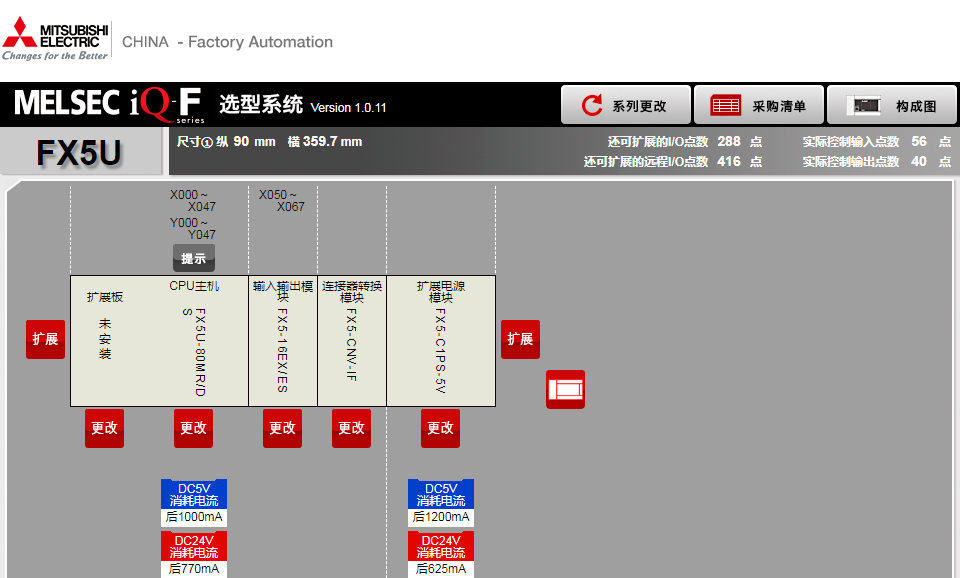This screenshot has width=965, height=578.
Task: Select the FX5U-80MR/DS CPU module slot
Action: pyautogui.click(x=193, y=341)
